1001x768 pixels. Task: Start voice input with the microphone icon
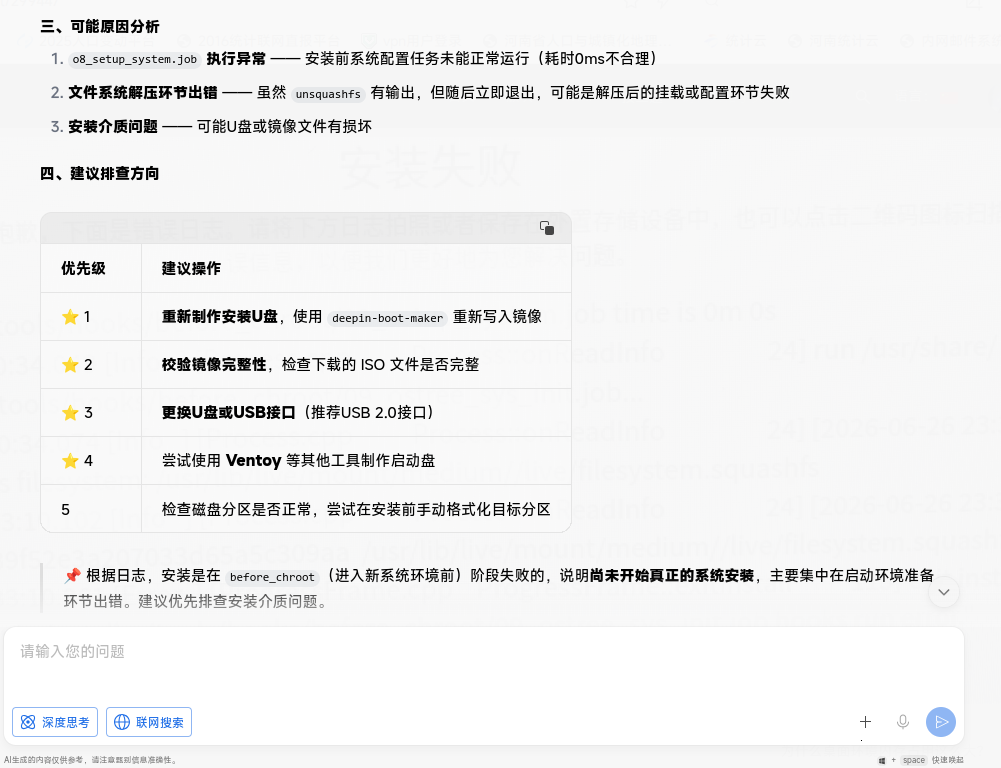[903, 721]
